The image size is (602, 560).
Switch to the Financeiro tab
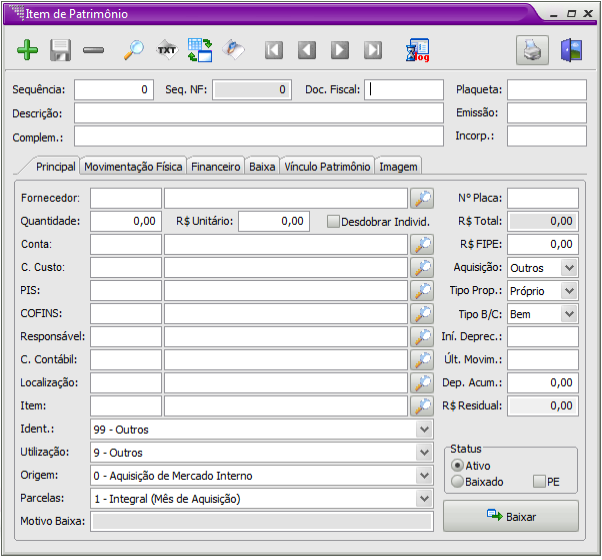point(215,167)
